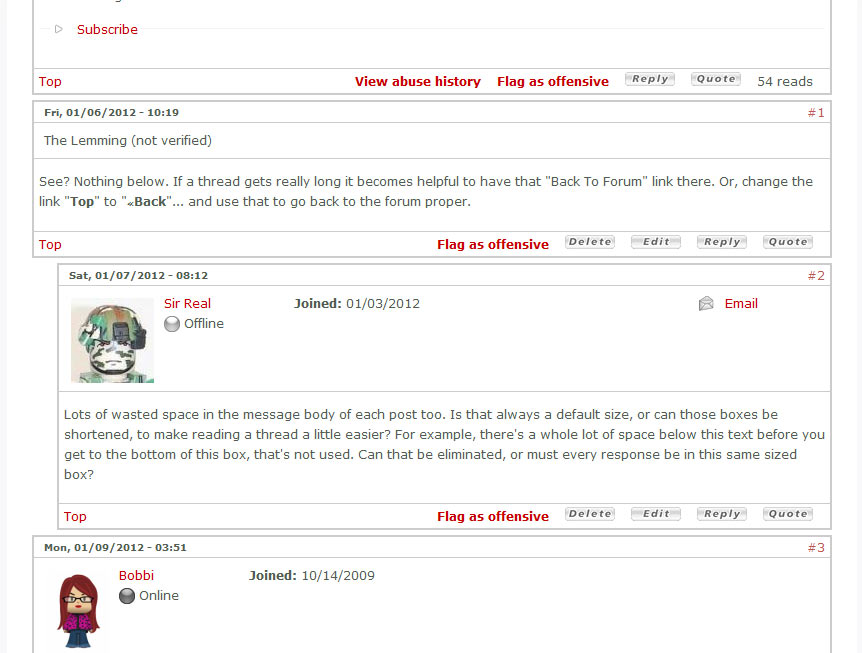This screenshot has width=862, height=653.
Task: Edit comment #1 by The Lemming
Action: click(656, 242)
